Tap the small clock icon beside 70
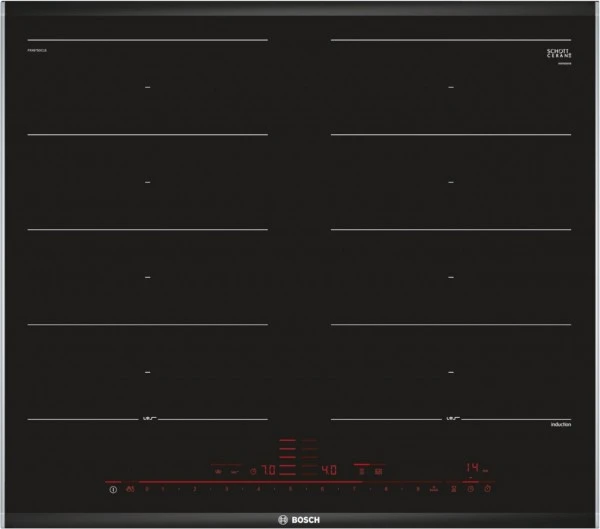600x529 pixels. [252, 469]
